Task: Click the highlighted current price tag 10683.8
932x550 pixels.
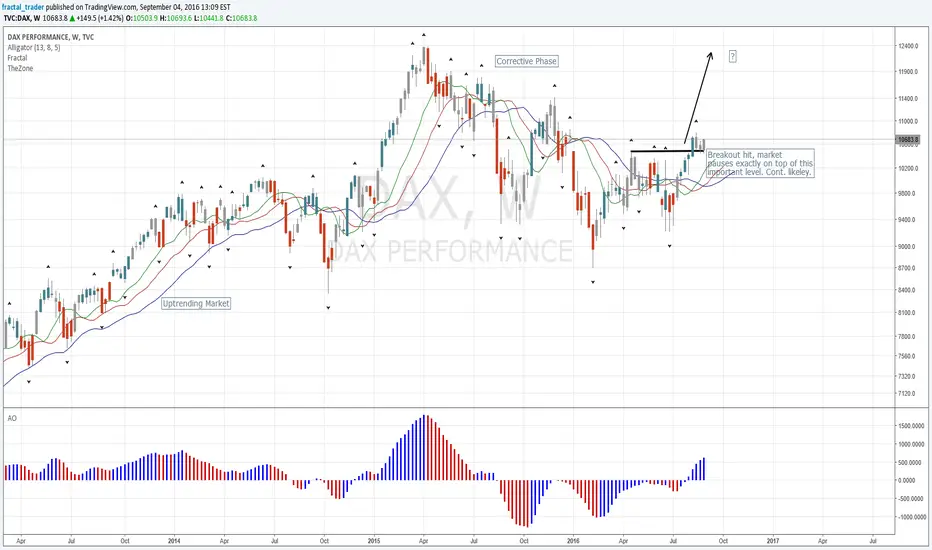Action: point(908,140)
